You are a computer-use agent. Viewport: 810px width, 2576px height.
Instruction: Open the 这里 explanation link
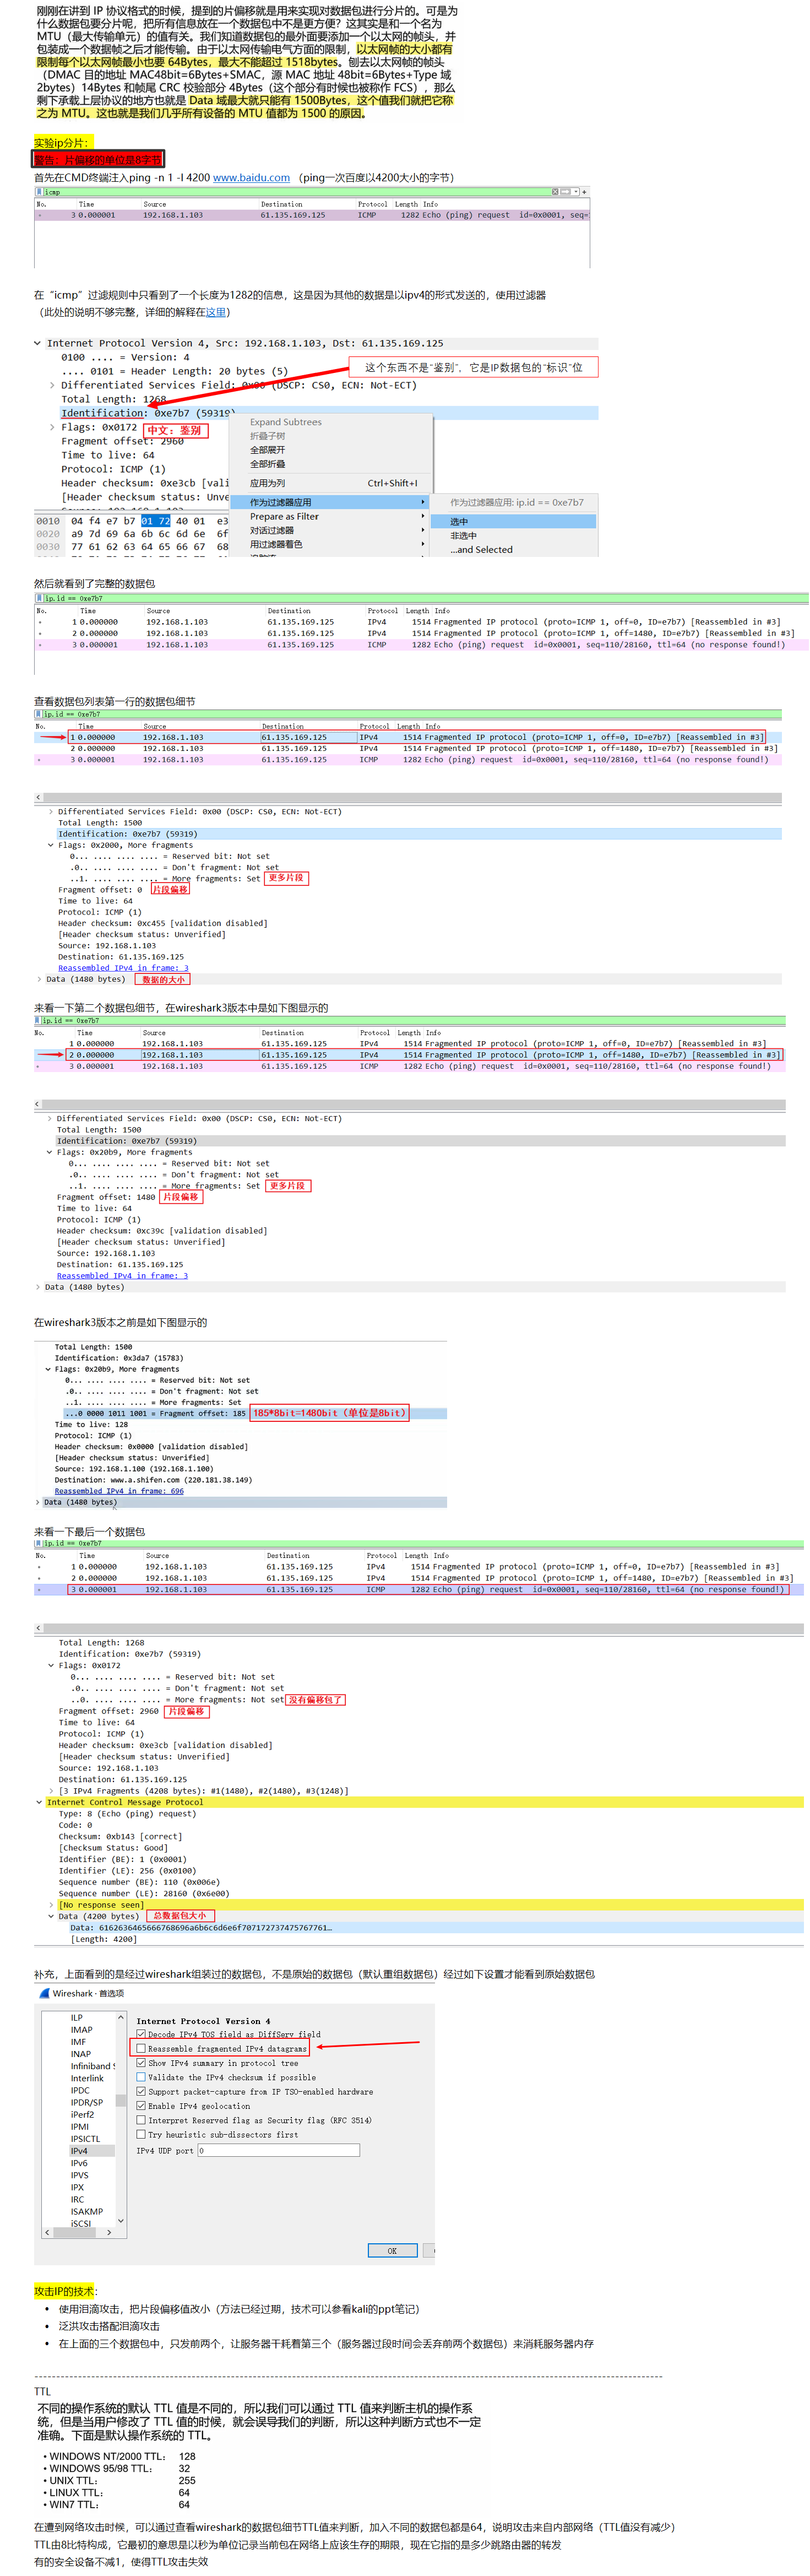click(x=216, y=312)
